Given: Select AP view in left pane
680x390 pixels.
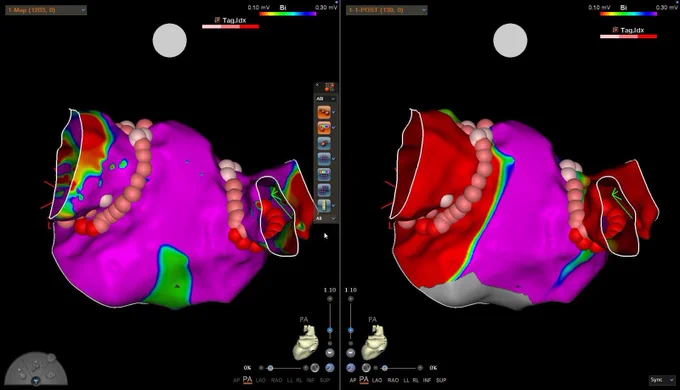Looking at the screenshot, I should tap(236, 380).
